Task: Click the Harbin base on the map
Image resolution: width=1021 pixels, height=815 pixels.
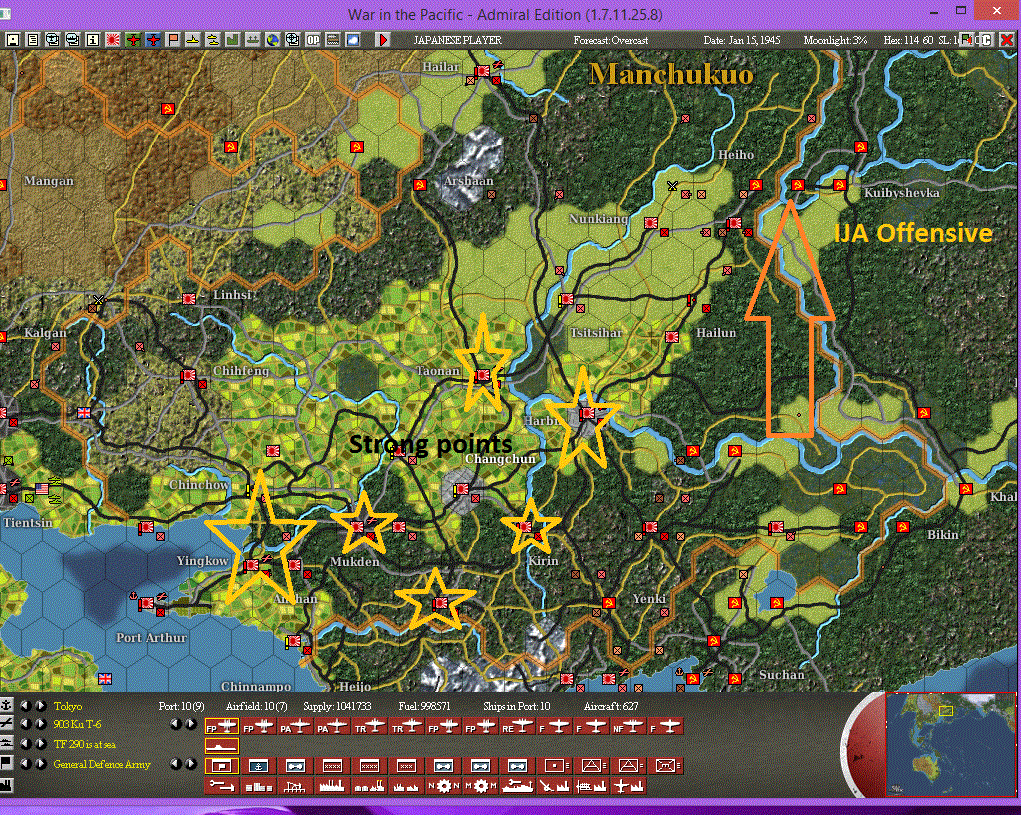Action: tap(587, 413)
